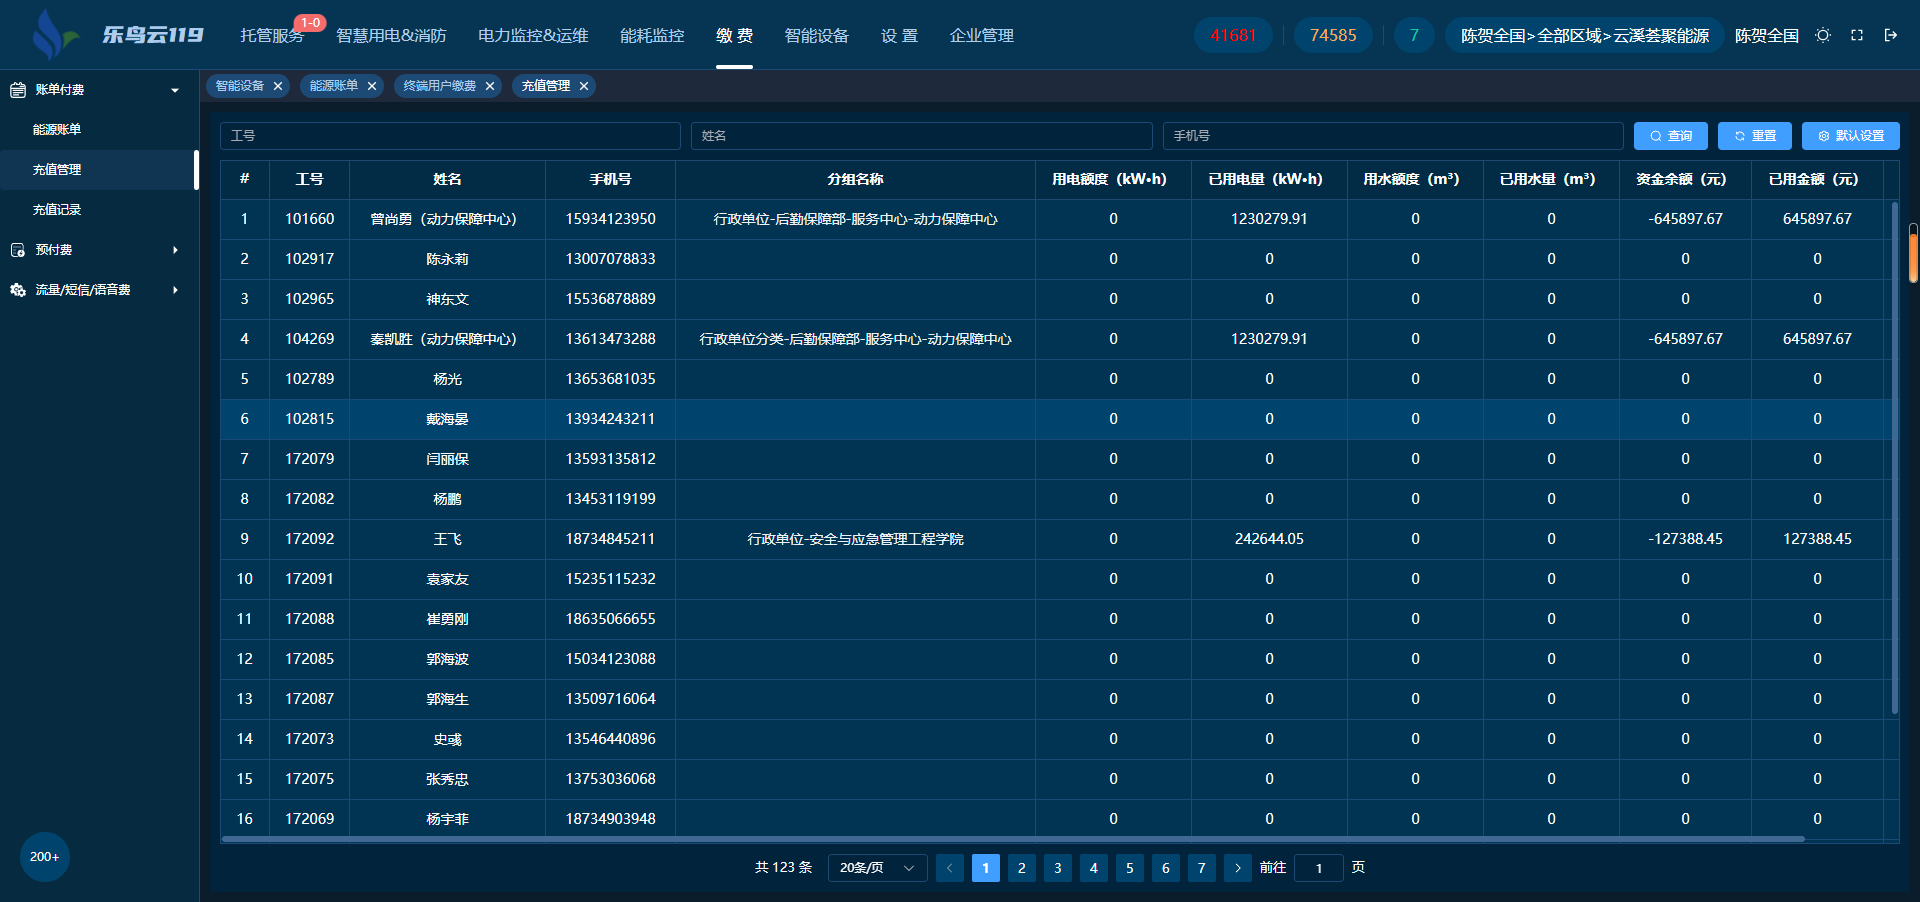Click the 姓名 search input field
The height and width of the screenshot is (902, 1920).
pyautogui.click(x=921, y=136)
